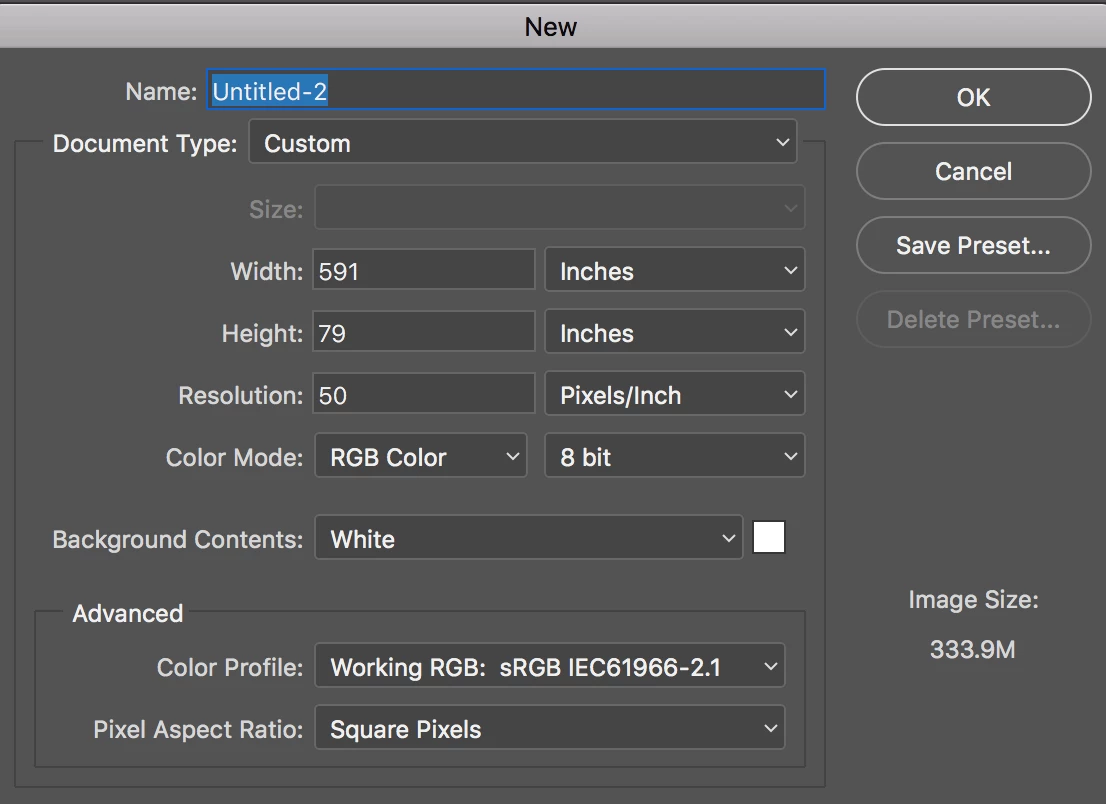The width and height of the screenshot is (1106, 804).
Task: Open the Width units dropdown
Action: click(674, 271)
